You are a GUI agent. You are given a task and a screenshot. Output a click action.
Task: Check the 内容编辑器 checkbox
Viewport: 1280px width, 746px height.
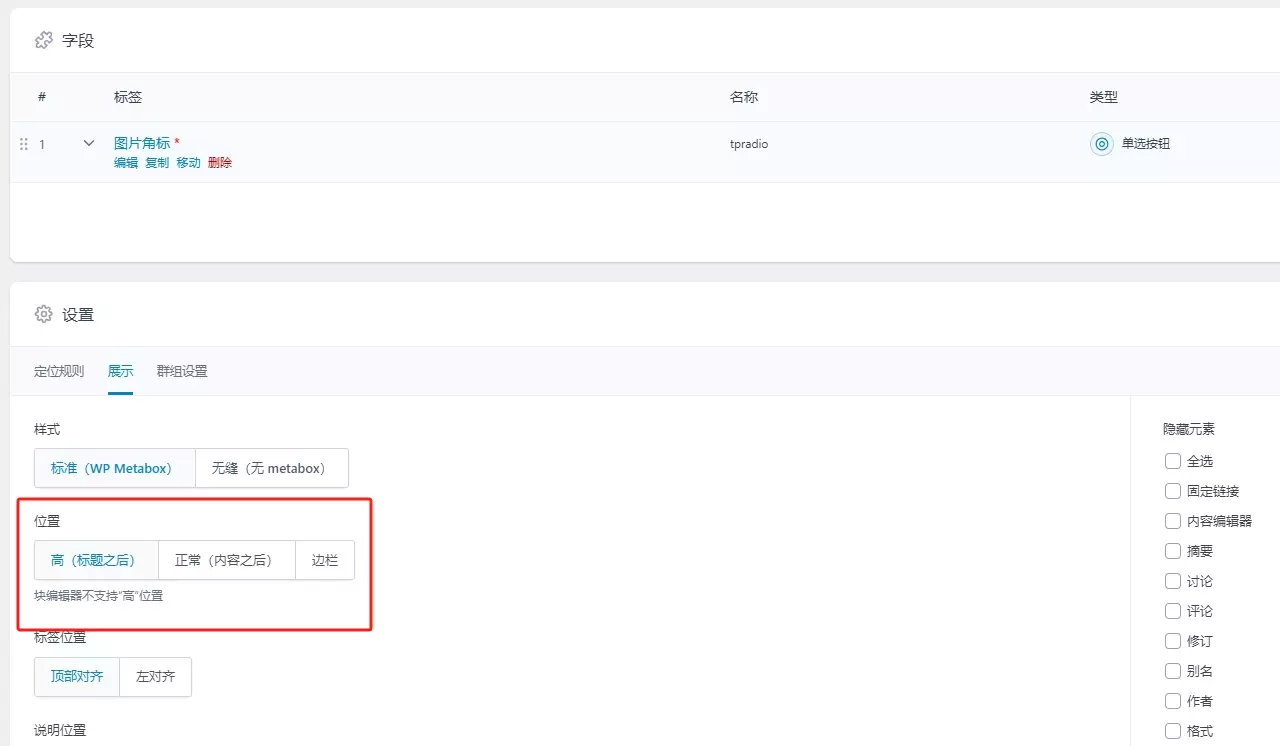coord(1173,521)
